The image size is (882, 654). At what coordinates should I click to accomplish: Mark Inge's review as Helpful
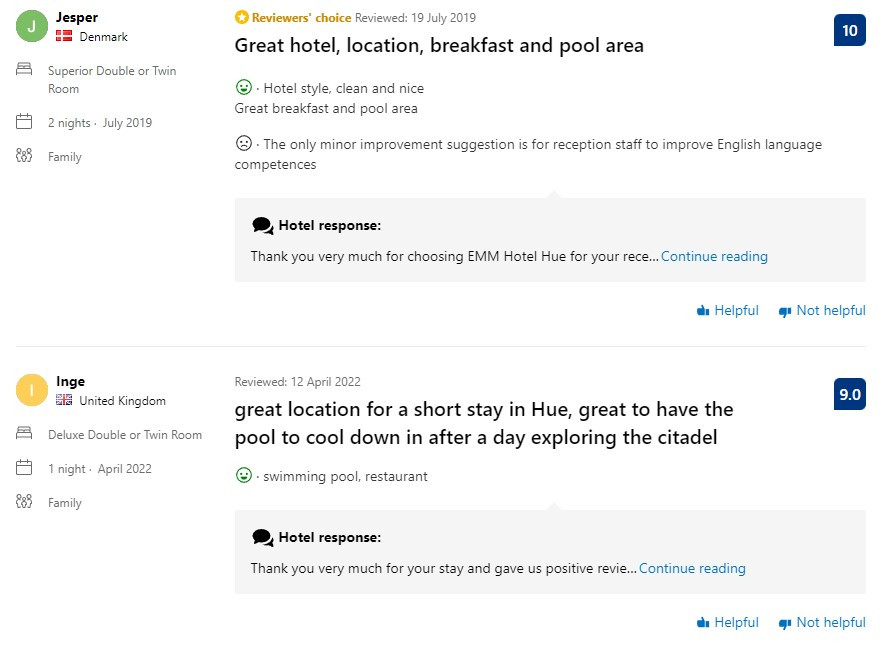click(x=727, y=623)
